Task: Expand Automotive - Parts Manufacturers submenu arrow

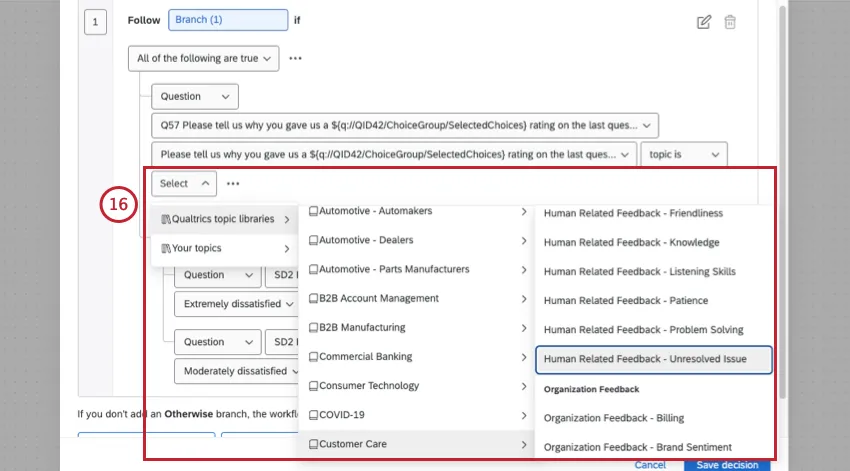Action: coord(524,269)
